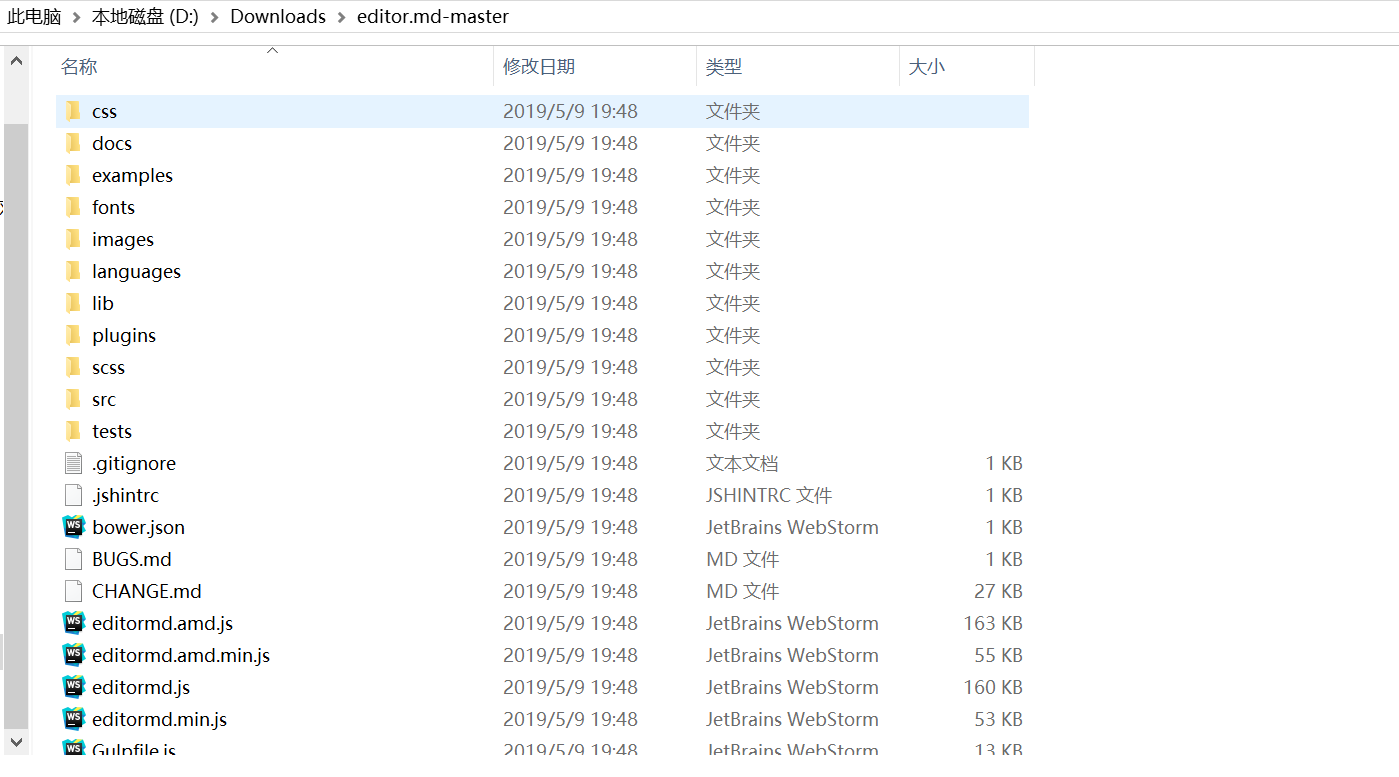Click the 160 KB size of editormd.js
The height and width of the screenshot is (777, 1399).
point(993,687)
